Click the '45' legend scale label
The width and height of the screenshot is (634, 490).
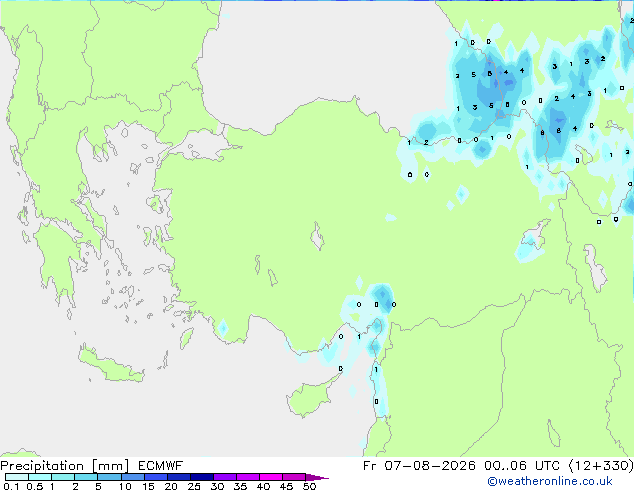point(286,486)
